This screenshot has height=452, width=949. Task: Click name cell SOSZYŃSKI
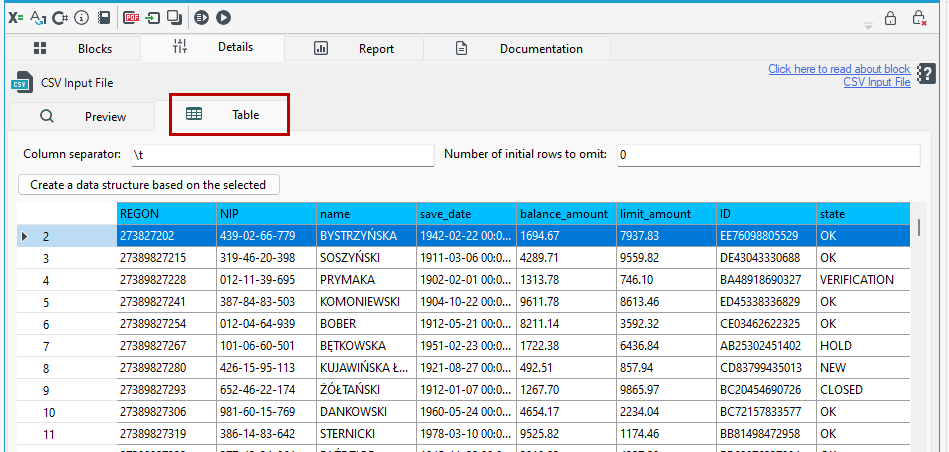click(x=367, y=258)
